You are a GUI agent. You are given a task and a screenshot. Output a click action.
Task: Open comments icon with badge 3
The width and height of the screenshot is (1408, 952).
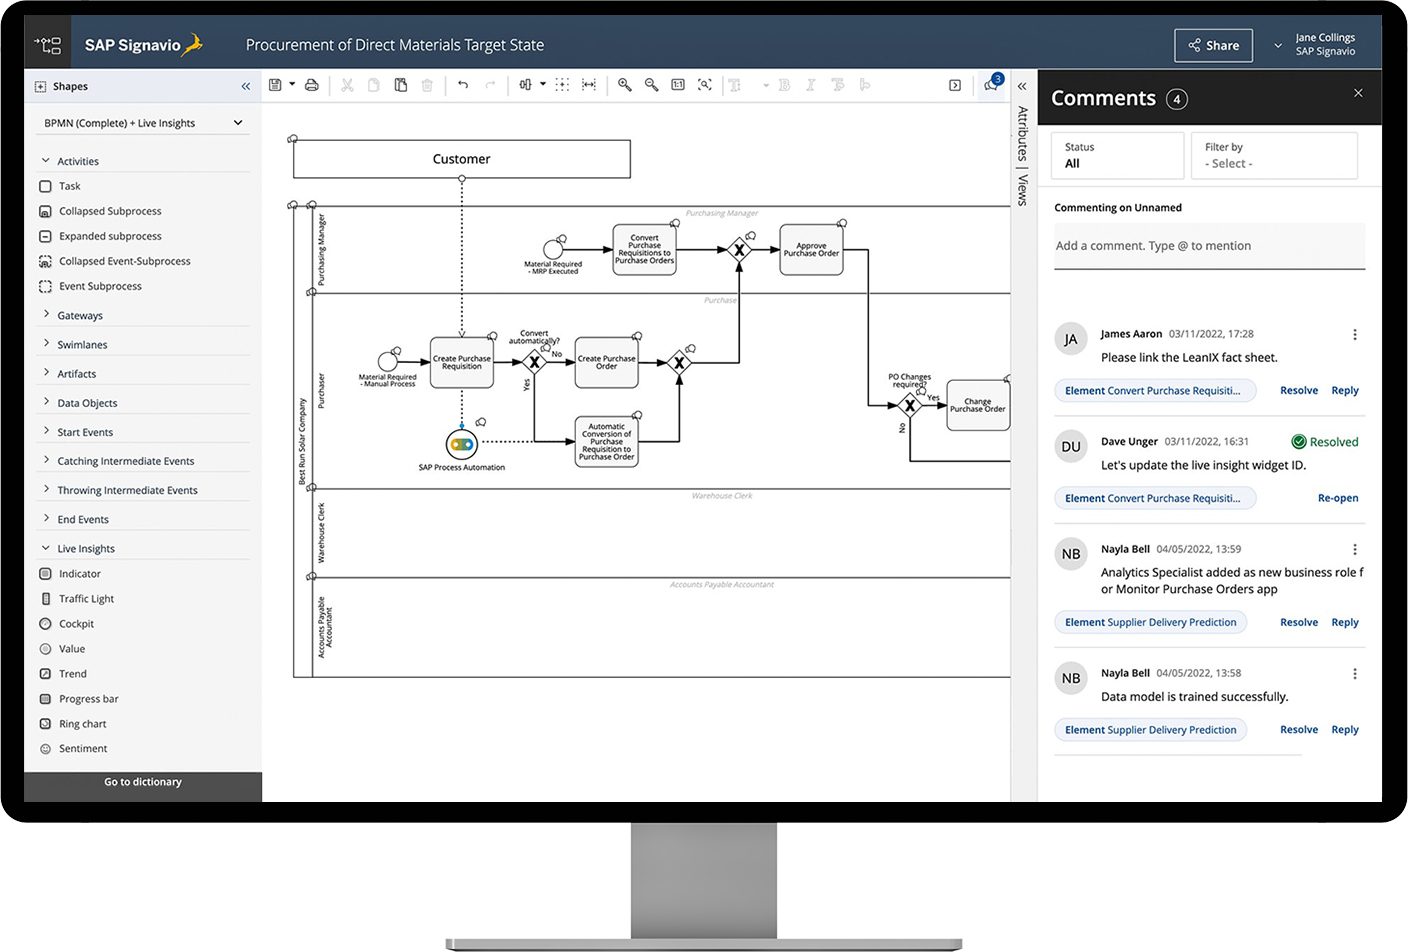coord(991,85)
